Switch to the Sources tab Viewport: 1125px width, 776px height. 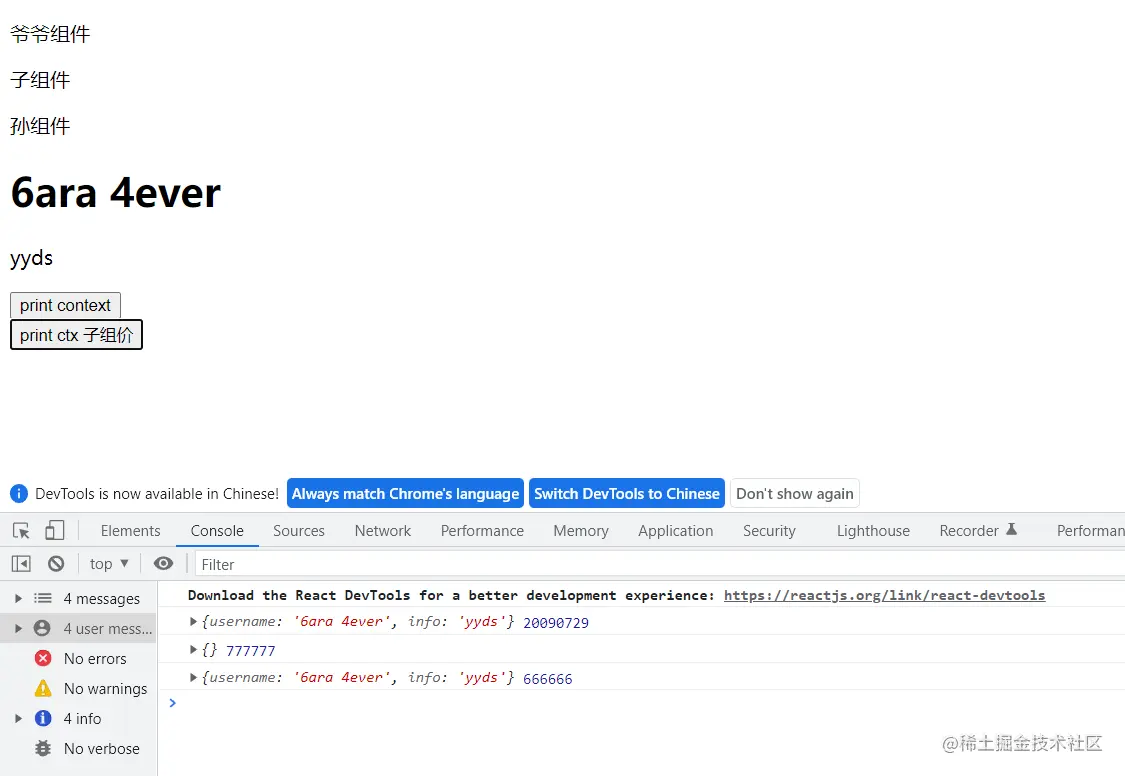pos(299,531)
